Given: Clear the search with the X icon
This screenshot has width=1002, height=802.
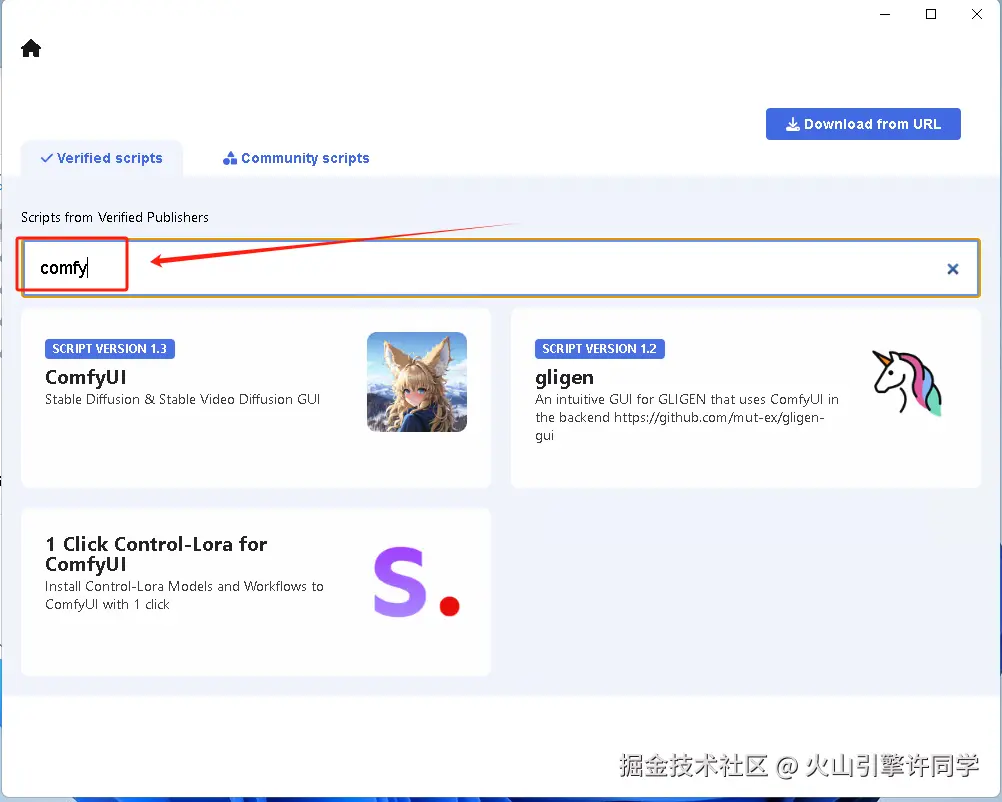Looking at the screenshot, I should click(952, 269).
